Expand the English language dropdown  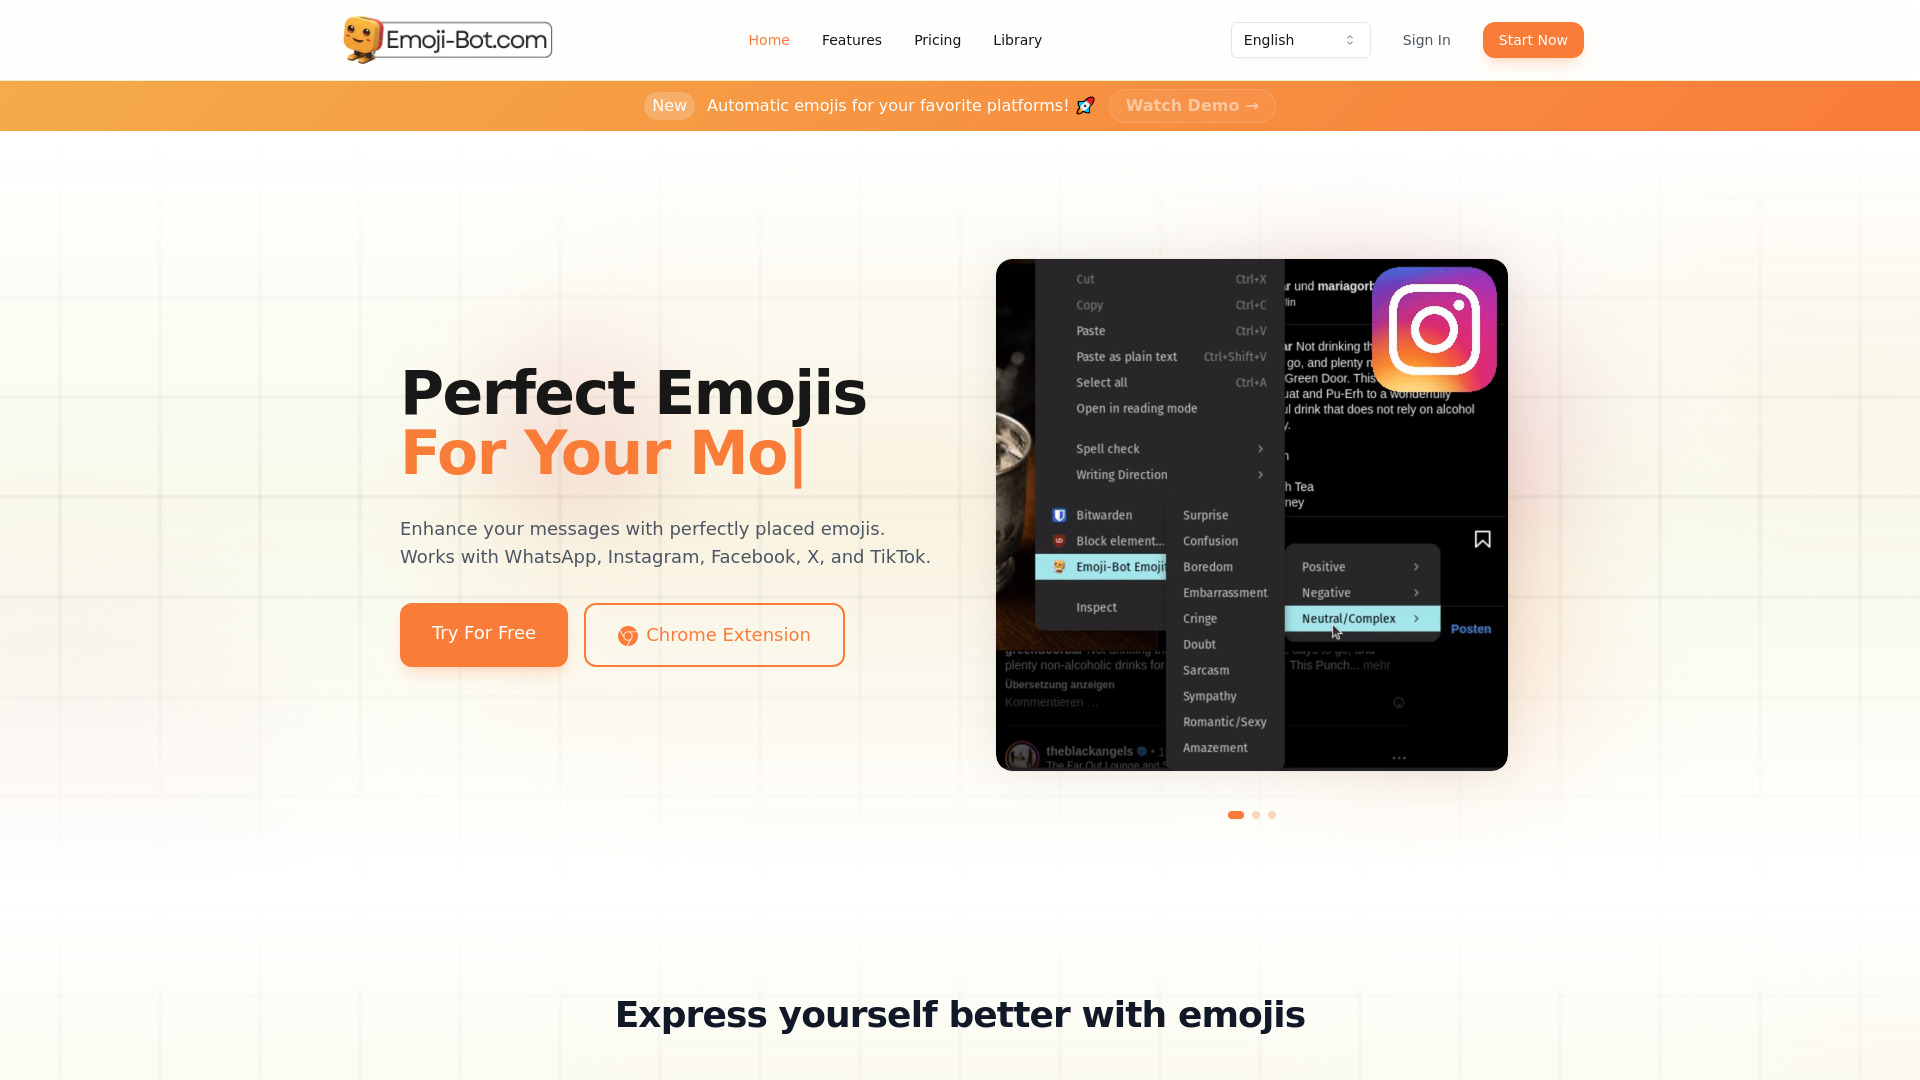point(1300,40)
